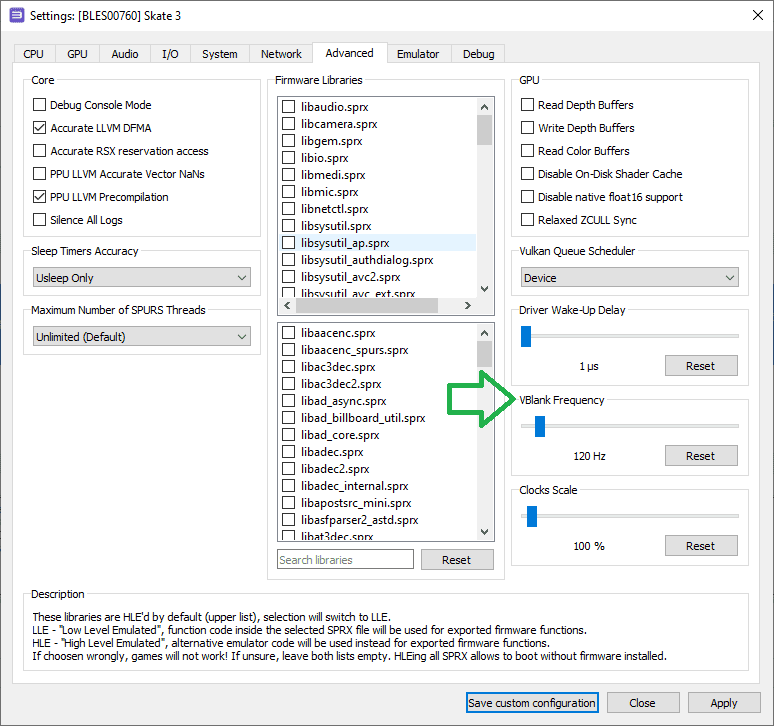774x726 pixels.
Task: Click upper list scroll-left arrow
Action: (x=287, y=306)
